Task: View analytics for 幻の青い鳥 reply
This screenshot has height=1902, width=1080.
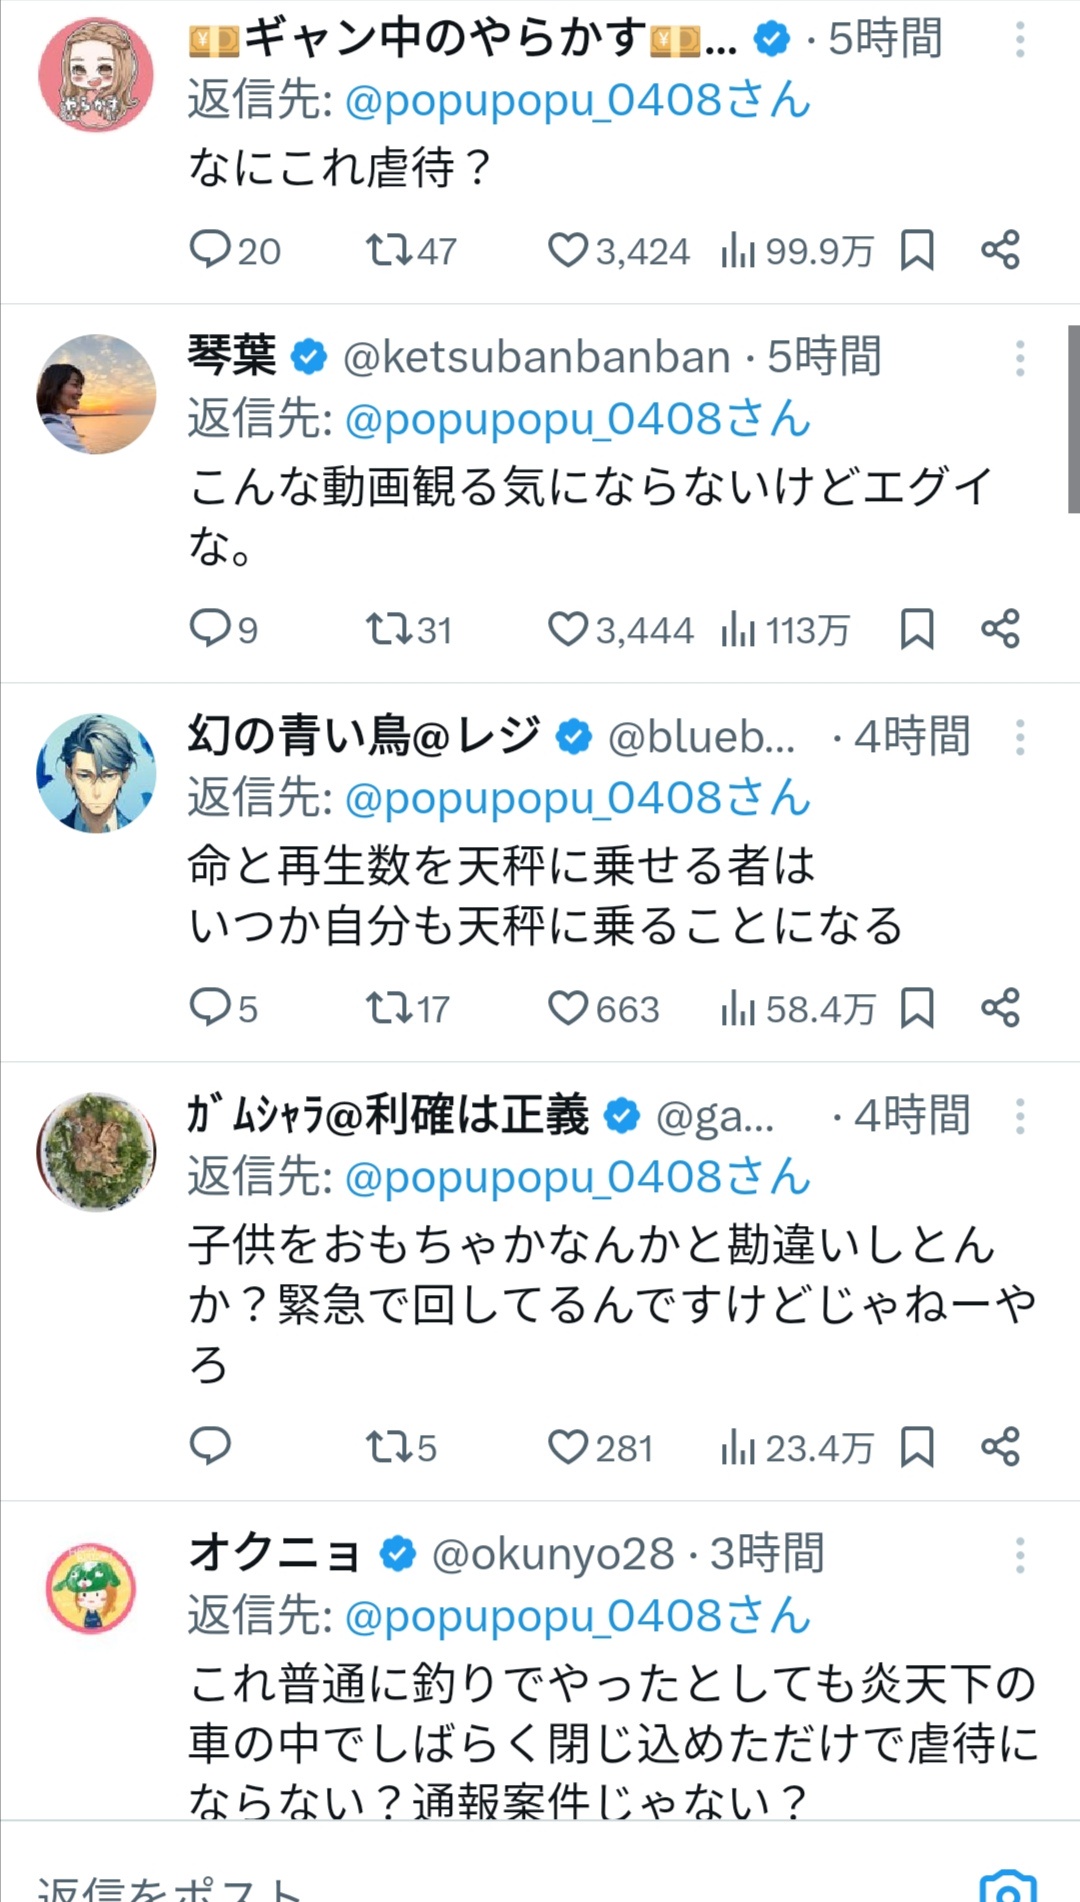Action: (738, 1008)
